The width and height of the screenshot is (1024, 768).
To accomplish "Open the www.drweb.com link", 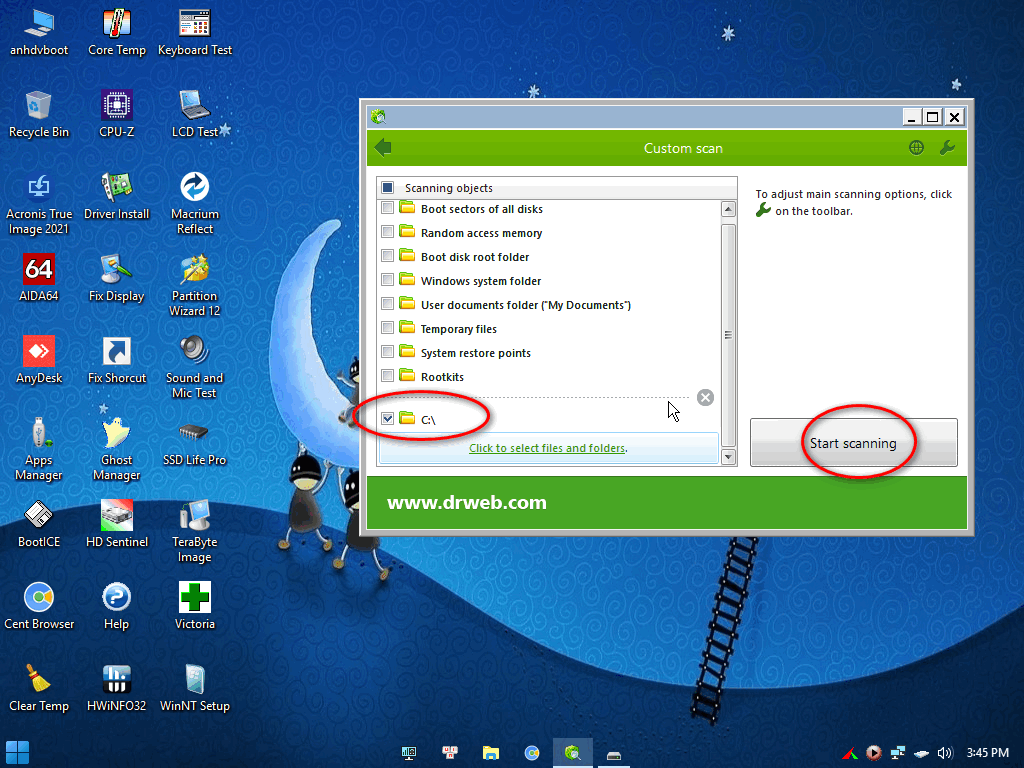I will coord(466,502).
